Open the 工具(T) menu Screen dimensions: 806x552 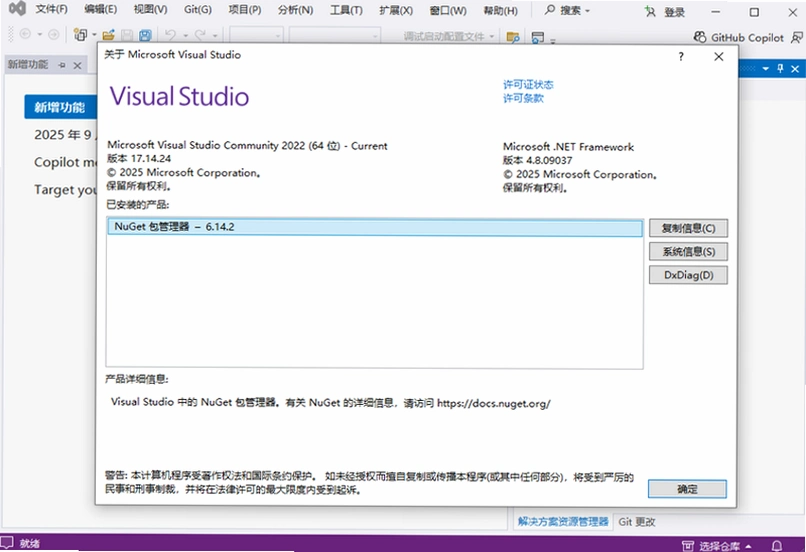coord(346,10)
